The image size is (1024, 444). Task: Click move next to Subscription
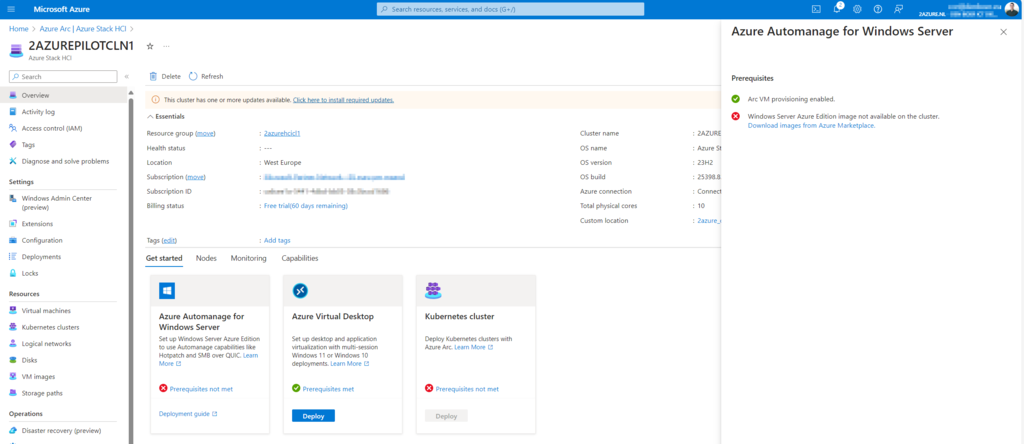pyautogui.click(x=195, y=177)
